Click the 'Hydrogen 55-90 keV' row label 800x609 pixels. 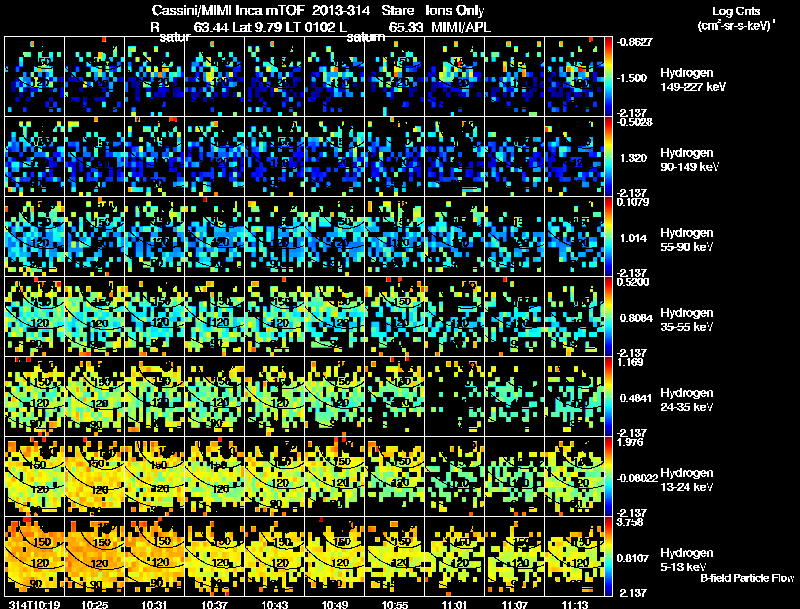[687, 240]
